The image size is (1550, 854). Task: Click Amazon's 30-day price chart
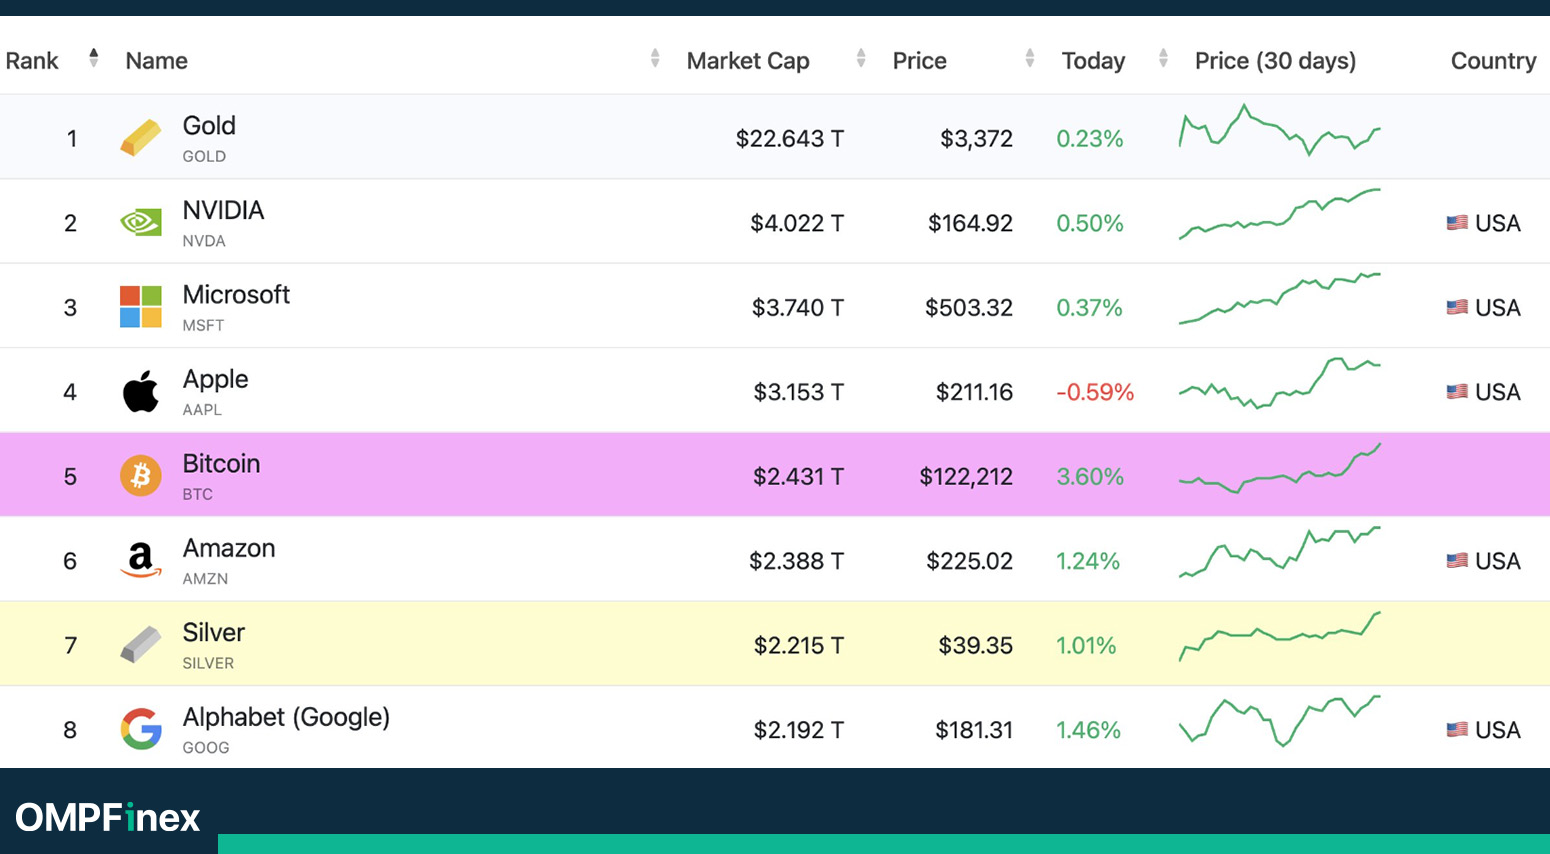click(1280, 552)
